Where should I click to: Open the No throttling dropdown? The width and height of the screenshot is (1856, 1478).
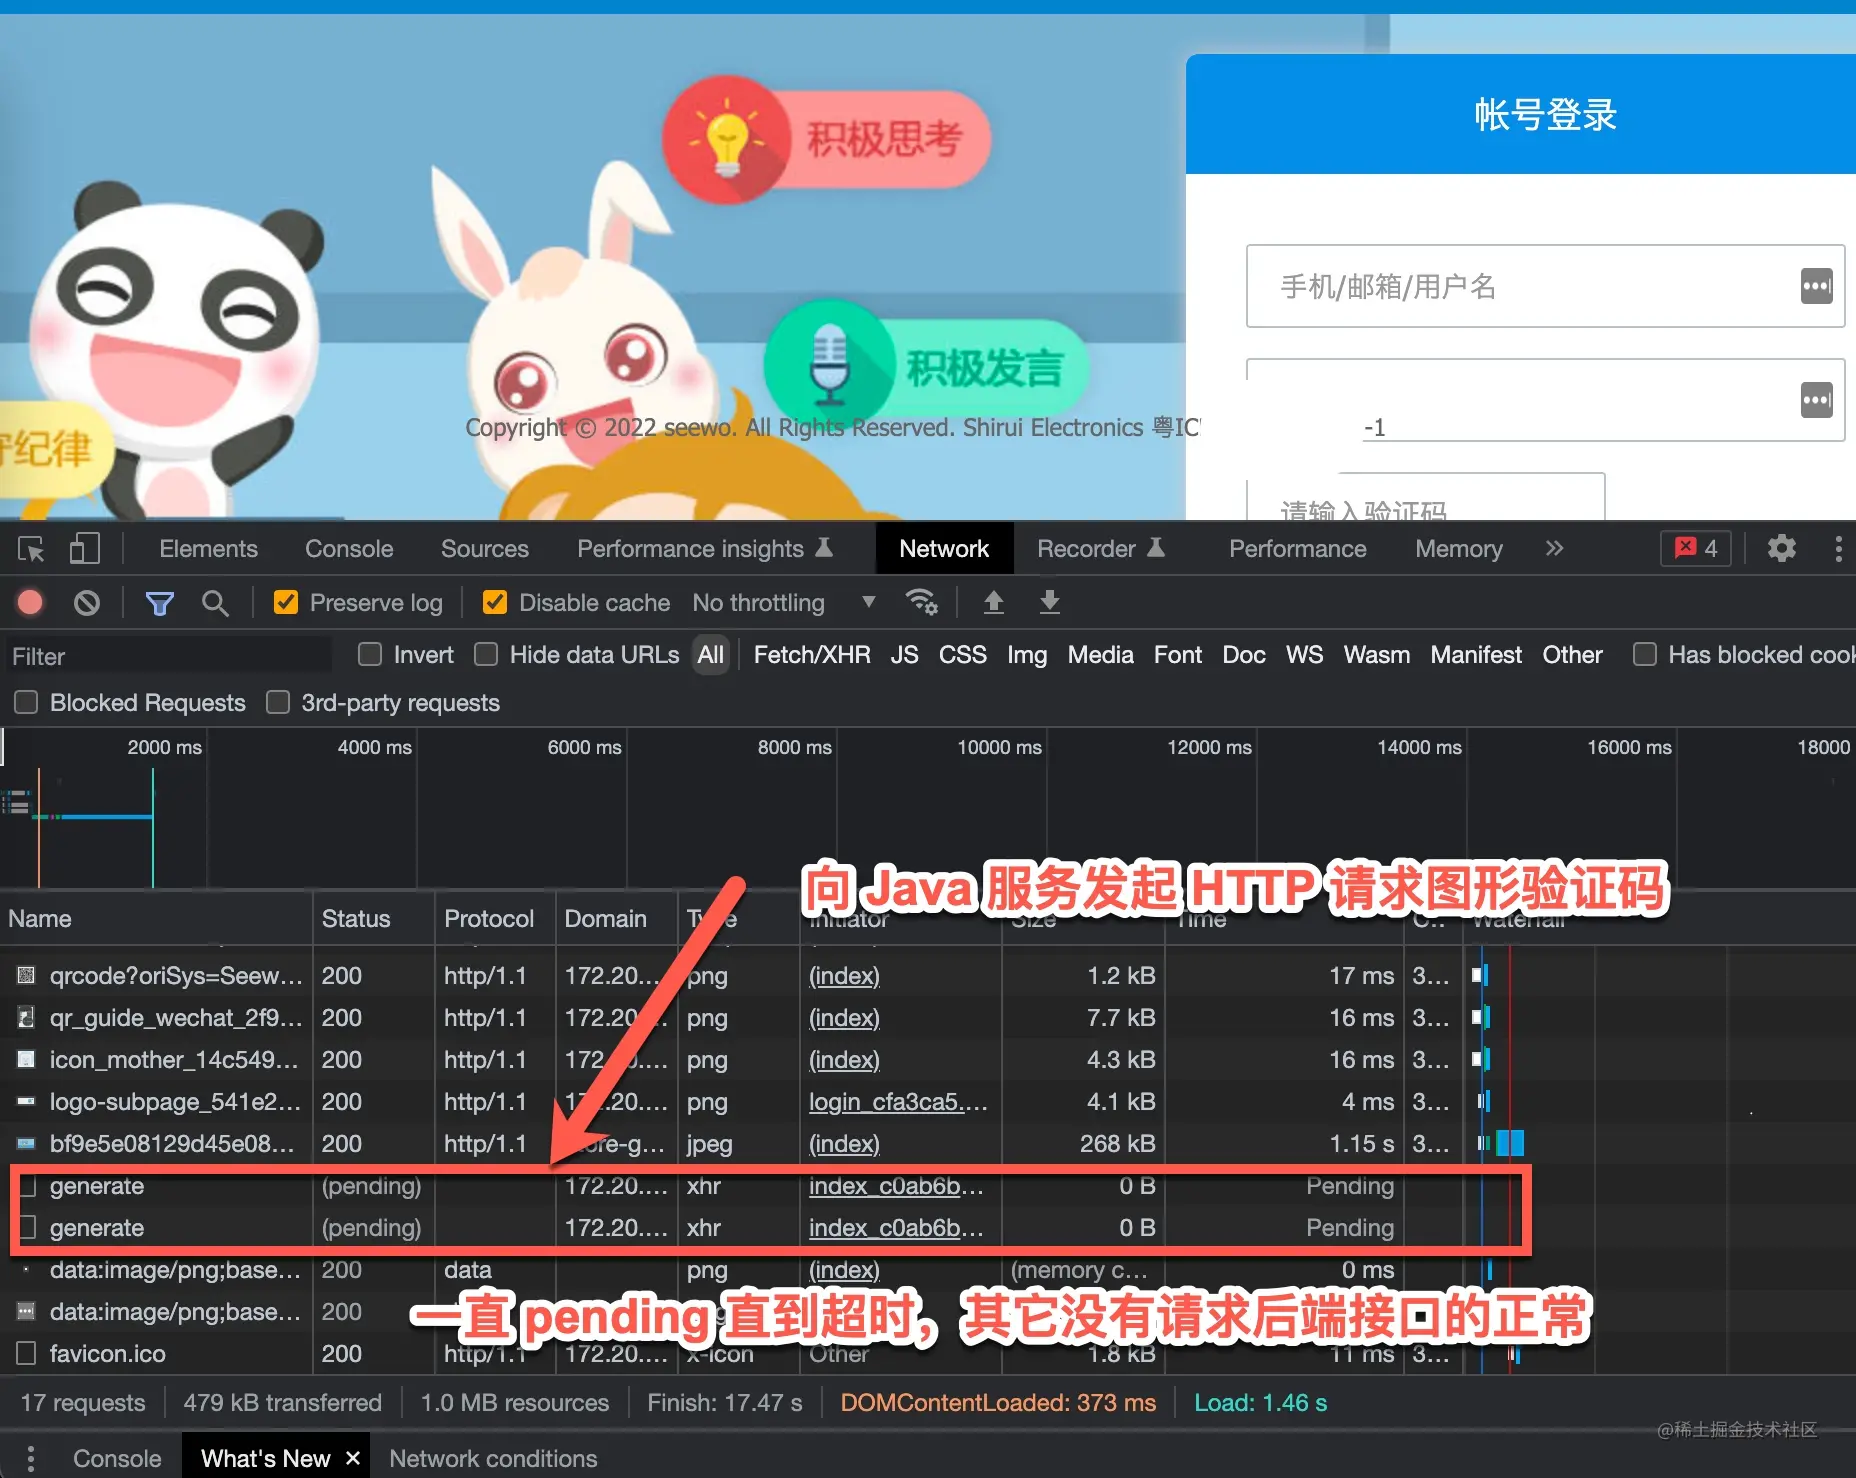(784, 603)
